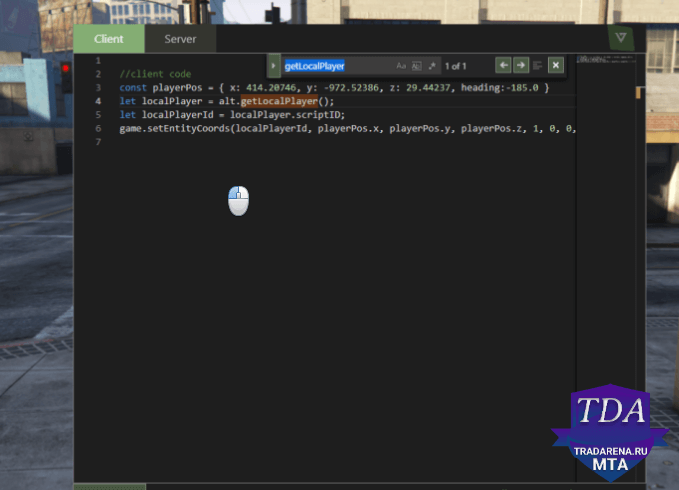679x490 pixels.
Task: Toggle Match Case option in find widget
Action: coord(401,66)
